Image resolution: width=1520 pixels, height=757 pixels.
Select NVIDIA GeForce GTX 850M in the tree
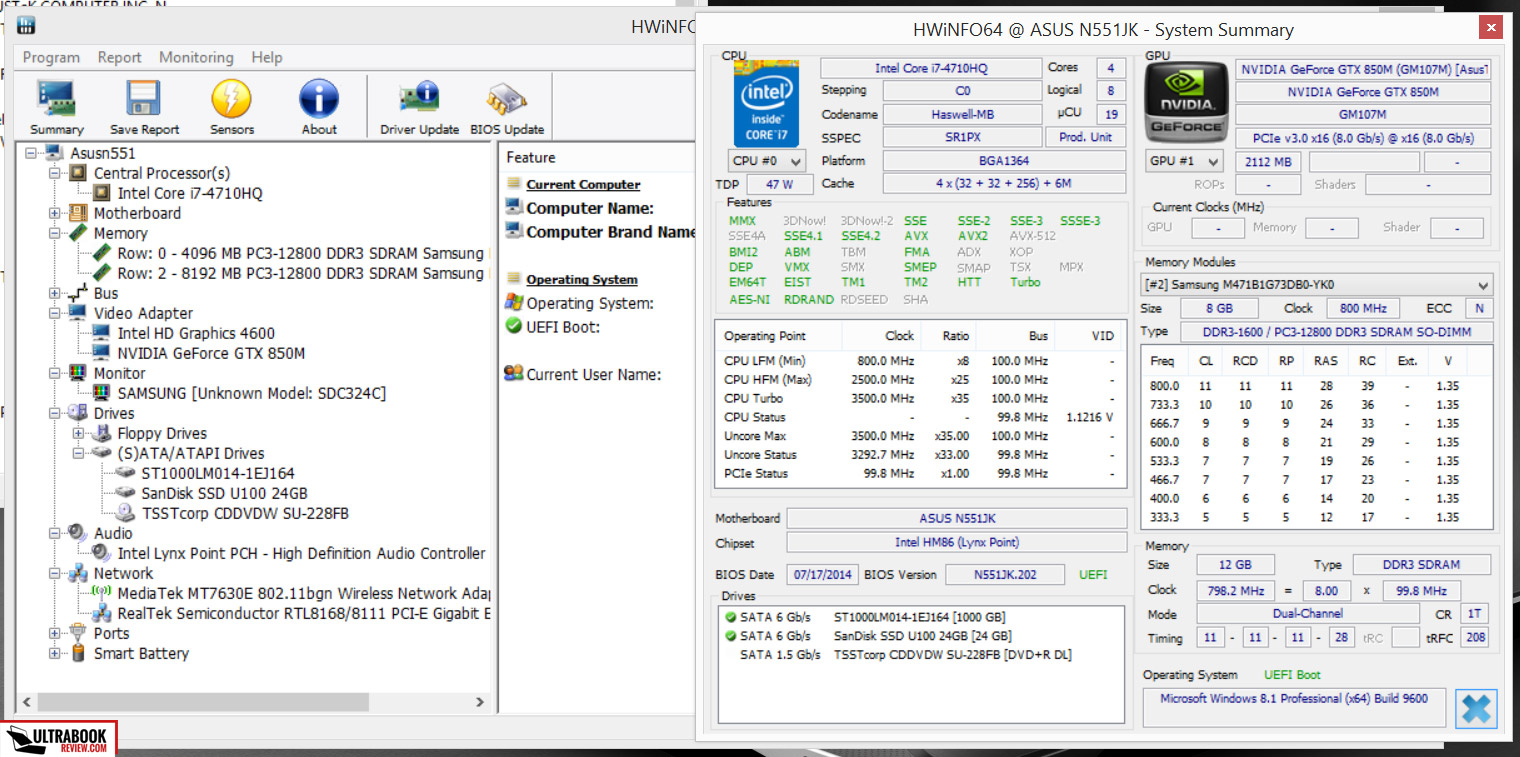coord(211,353)
